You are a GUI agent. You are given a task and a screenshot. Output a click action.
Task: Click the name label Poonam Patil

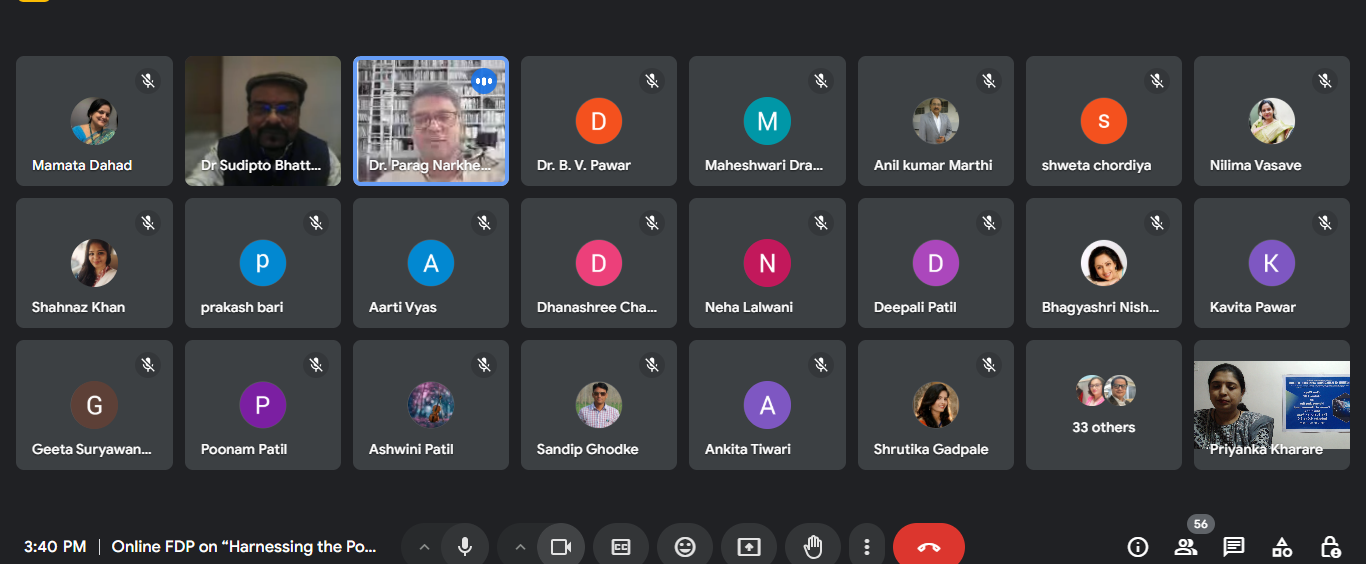pyautogui.click(x=244, y=449)
